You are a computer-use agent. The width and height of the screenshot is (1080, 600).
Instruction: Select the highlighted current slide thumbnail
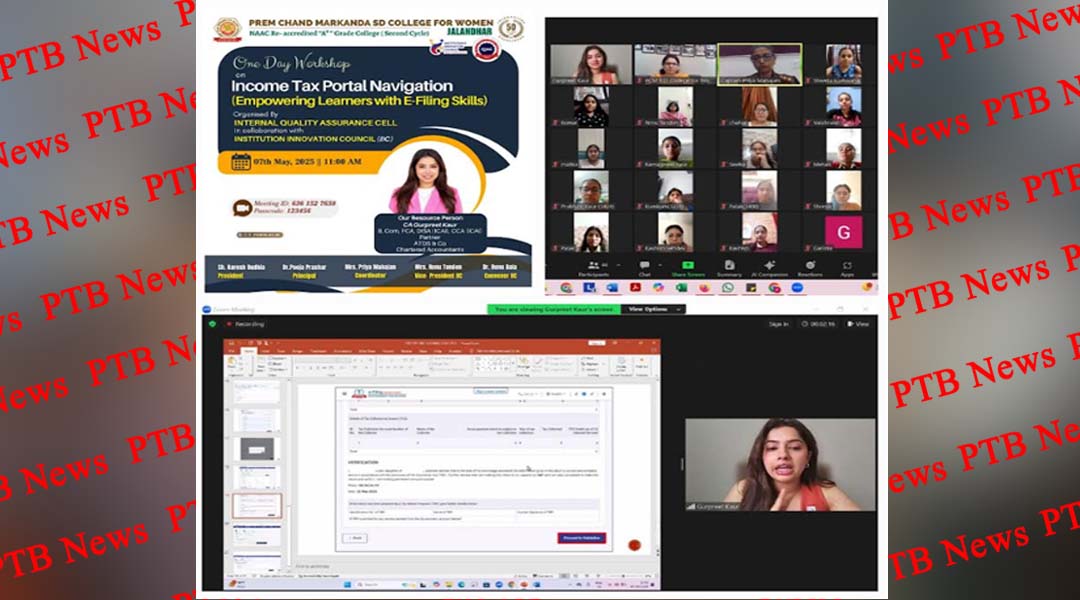(x=257, y=506)
